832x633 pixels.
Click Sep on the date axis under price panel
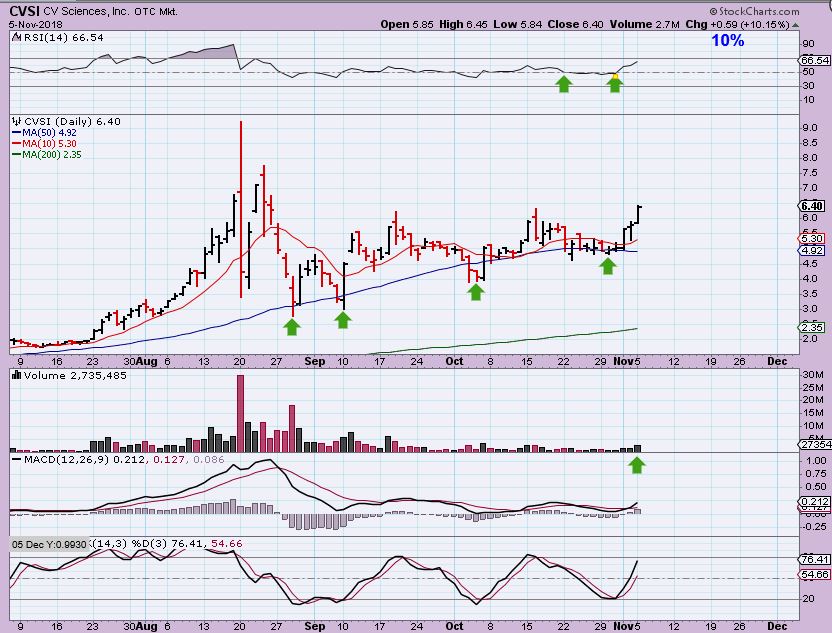(x=315, y=361)
